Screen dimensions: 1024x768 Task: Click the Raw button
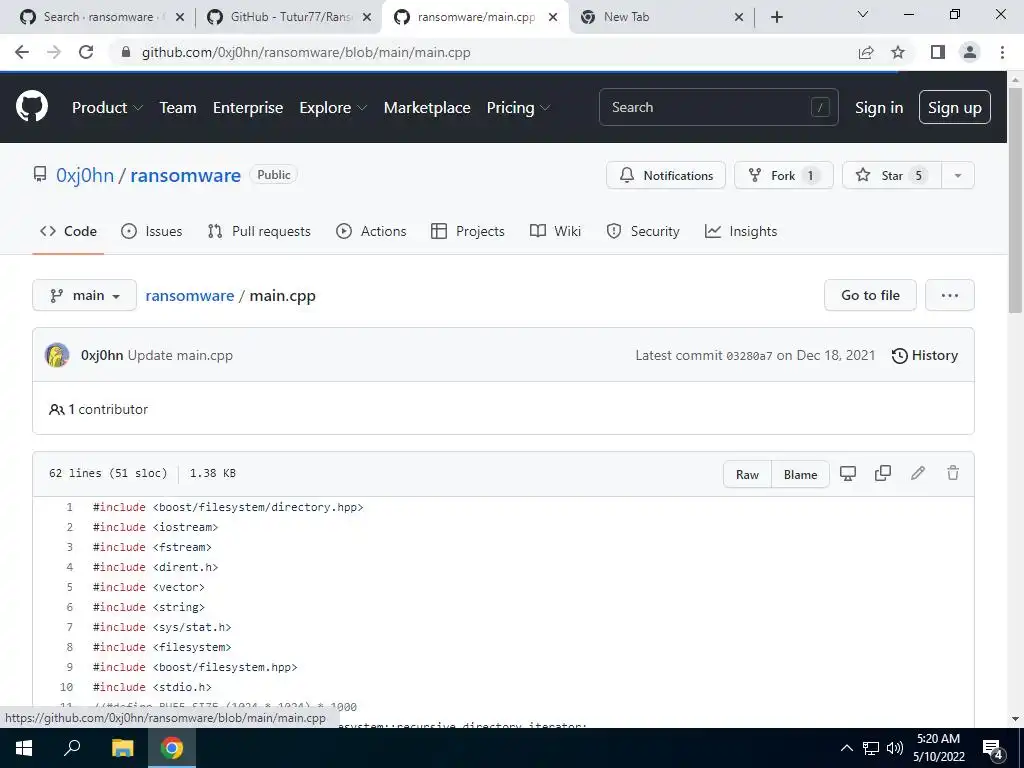pos(748,474)
